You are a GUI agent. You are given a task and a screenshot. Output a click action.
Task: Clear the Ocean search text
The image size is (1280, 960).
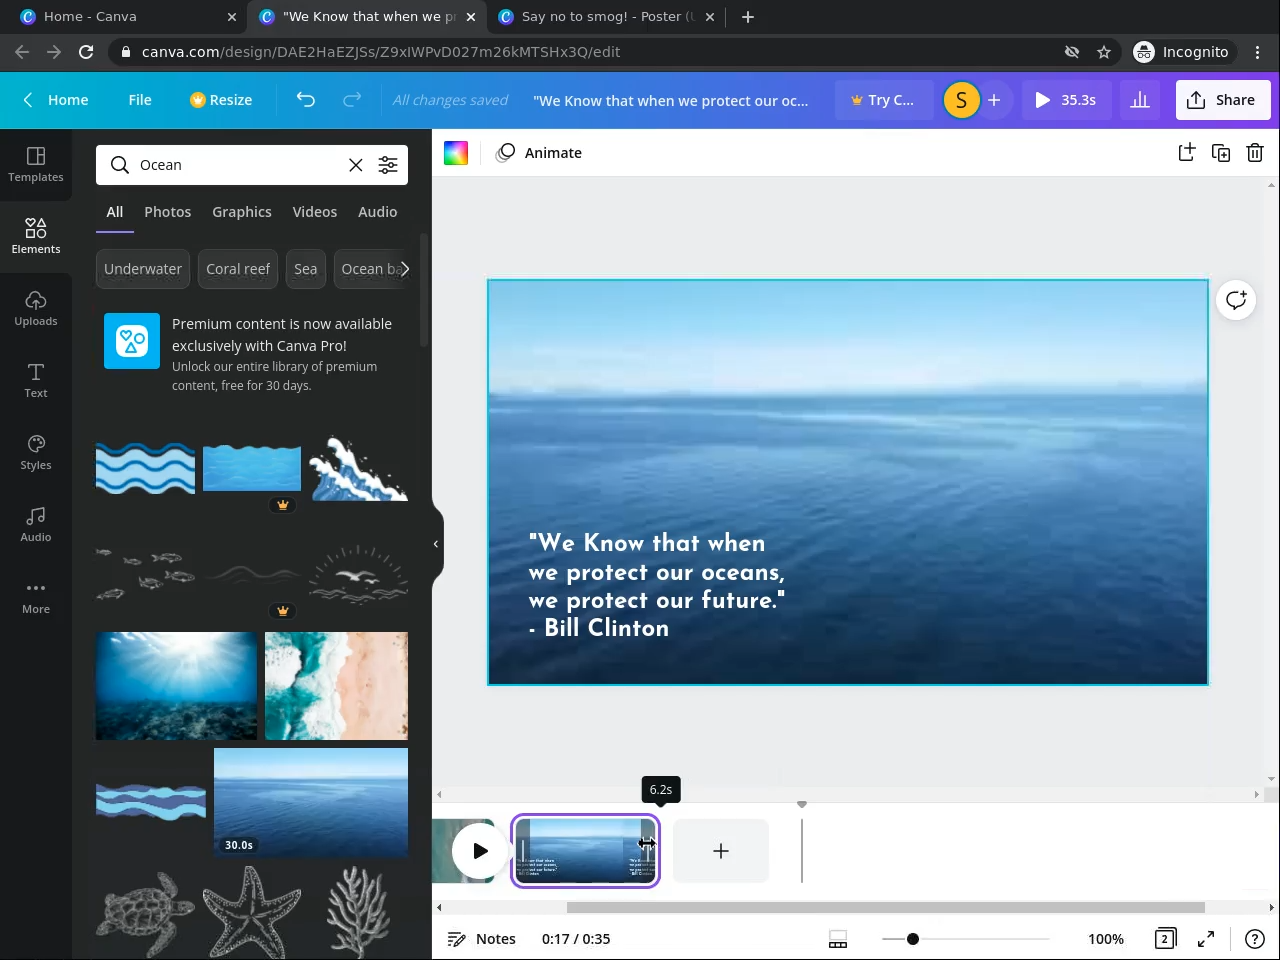pos(355,165)
